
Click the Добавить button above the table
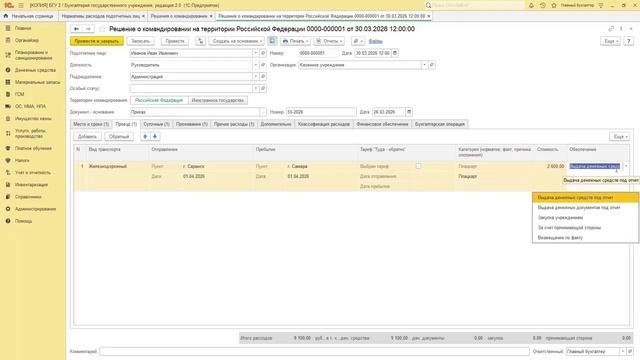click(87, 136)
